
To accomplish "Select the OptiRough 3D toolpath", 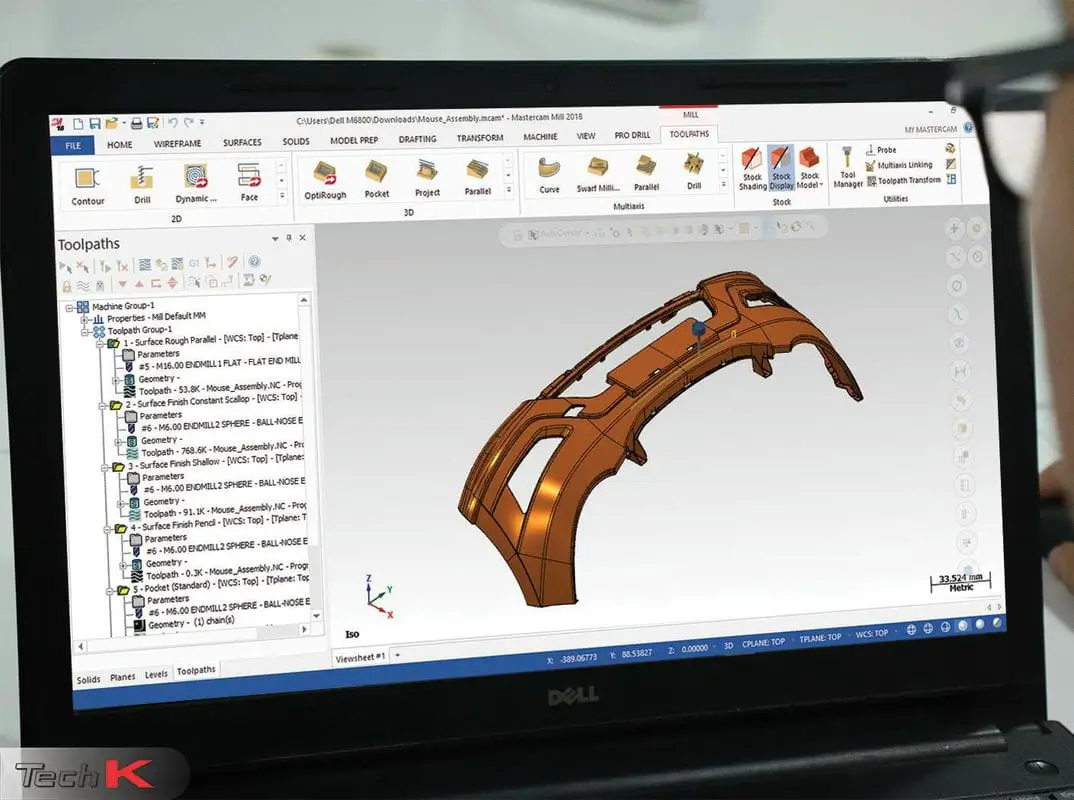I will click(325, 180).
